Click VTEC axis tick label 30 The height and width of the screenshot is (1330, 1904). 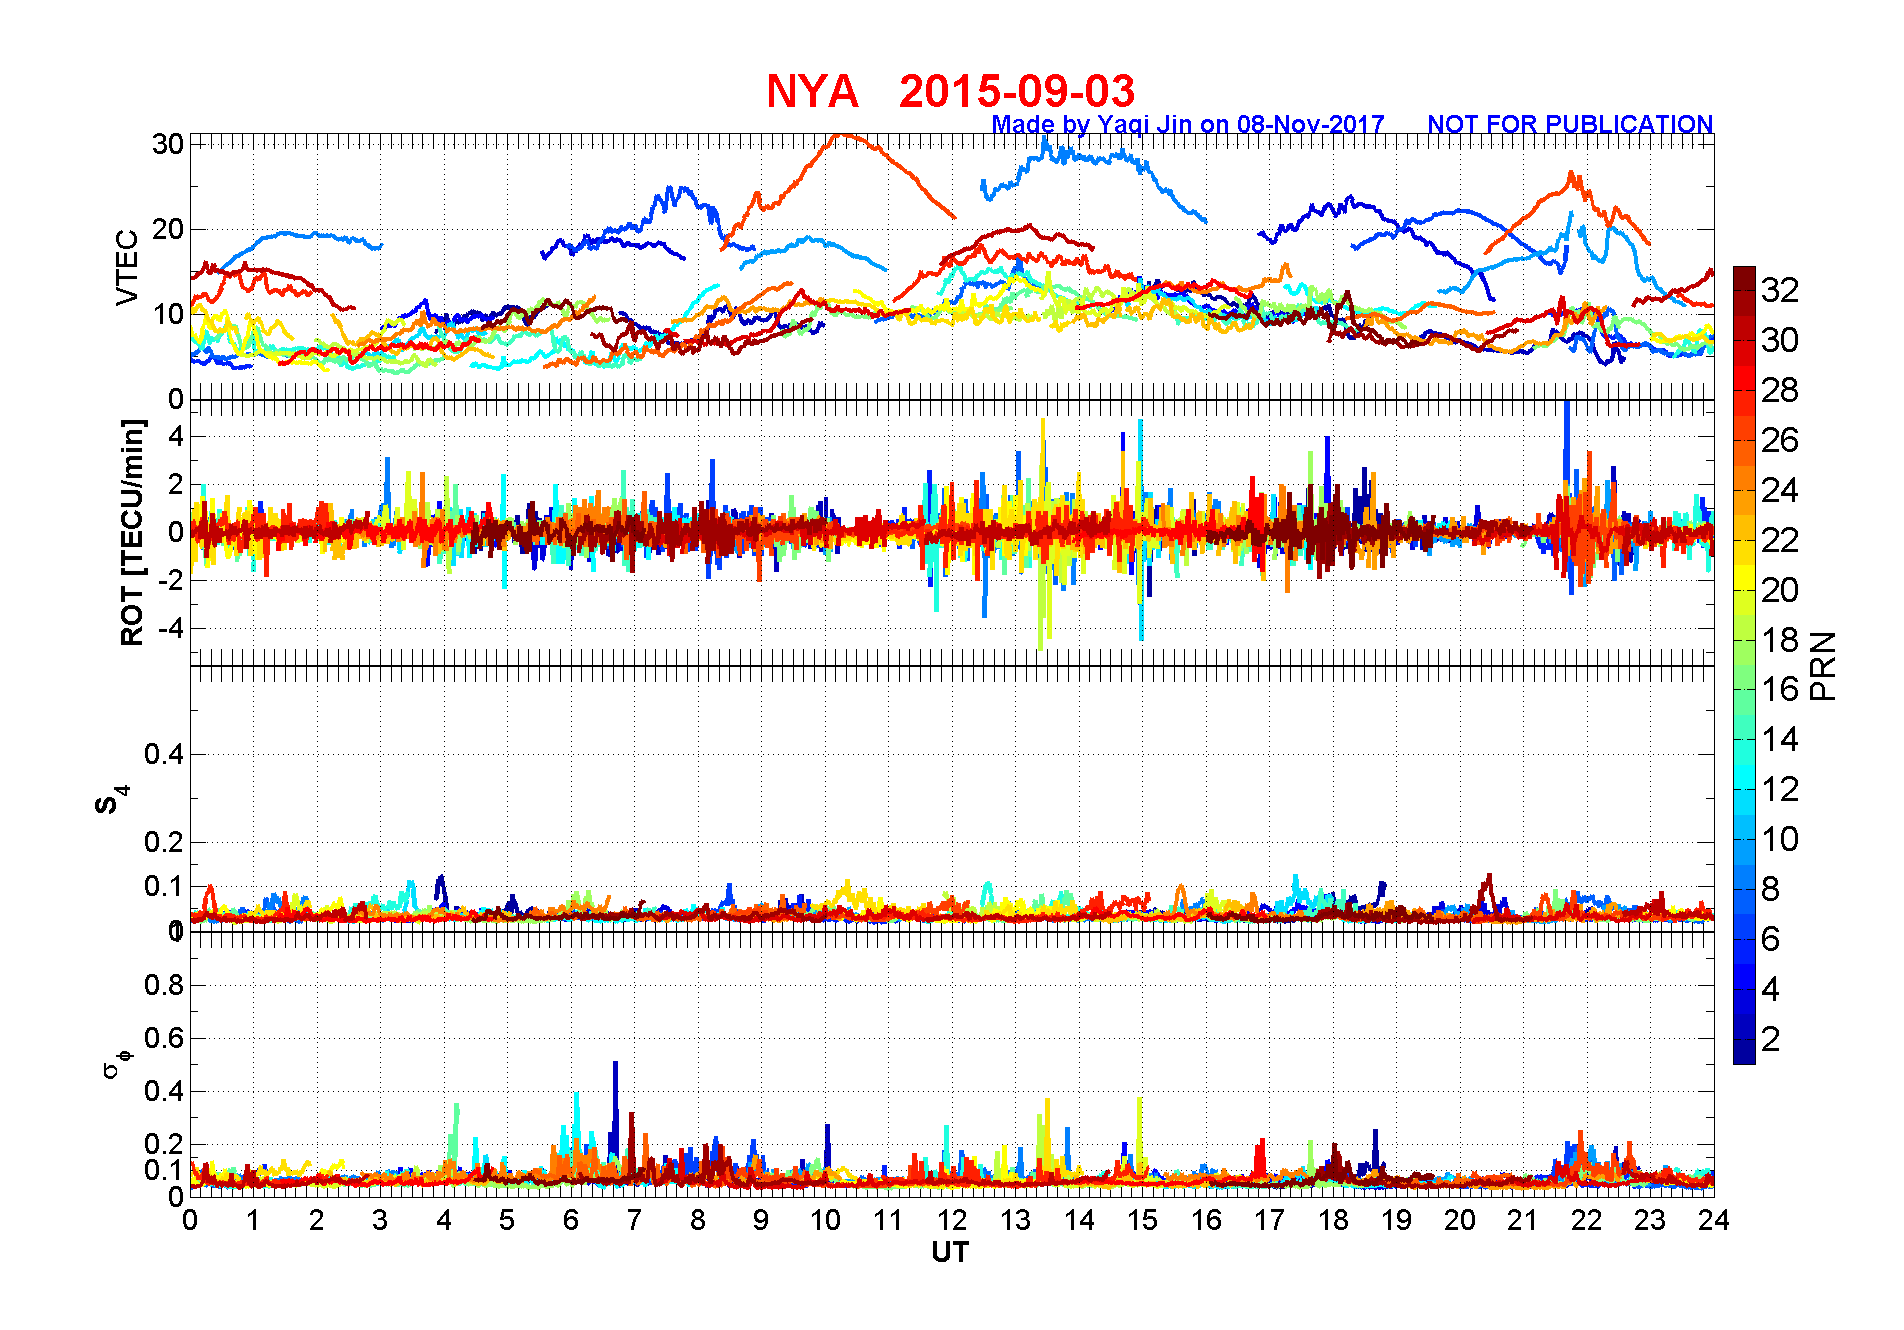(167, 144)
